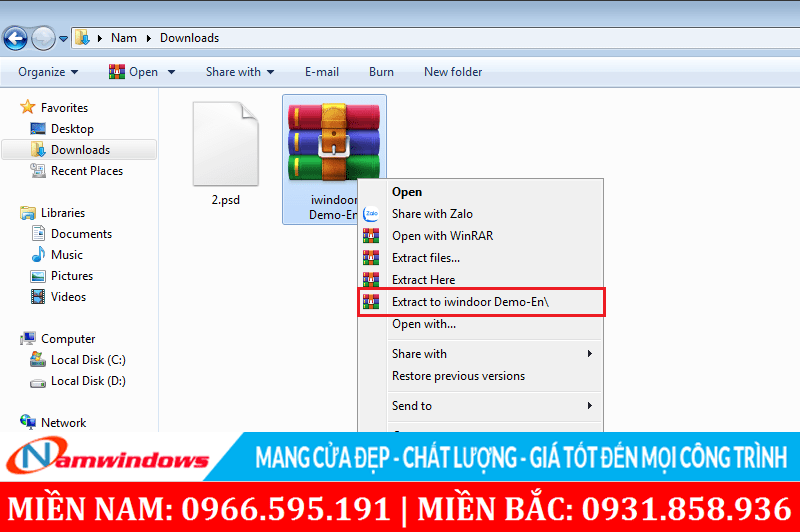
Task: Click the Favorites star icon
Action: tap(27, 107)
